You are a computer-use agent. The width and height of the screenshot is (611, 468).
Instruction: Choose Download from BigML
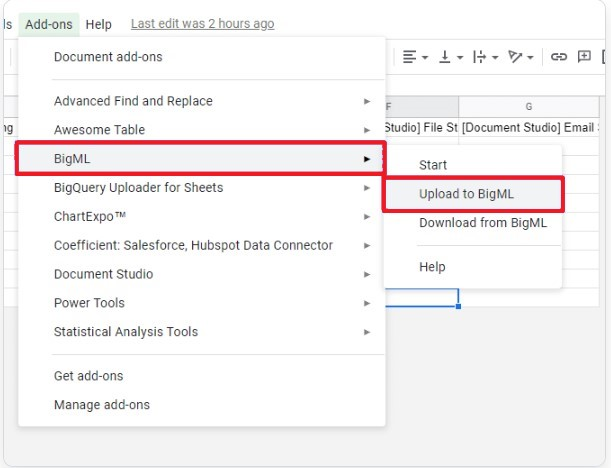click(x=473, y=223)
